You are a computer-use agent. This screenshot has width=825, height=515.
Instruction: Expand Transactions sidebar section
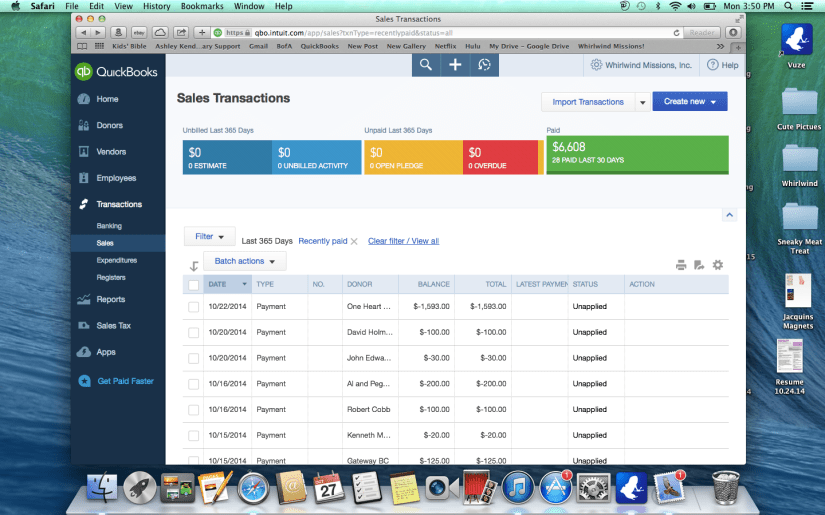click(x=118, y=204)
